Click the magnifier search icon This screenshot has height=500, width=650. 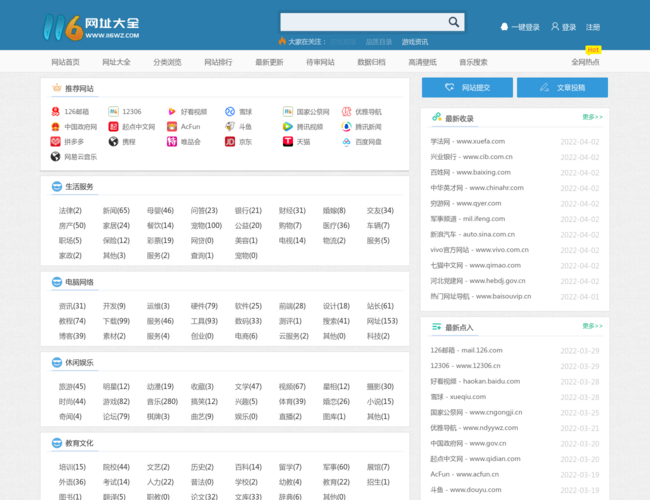pyautogui.click(x=453, y=22)
